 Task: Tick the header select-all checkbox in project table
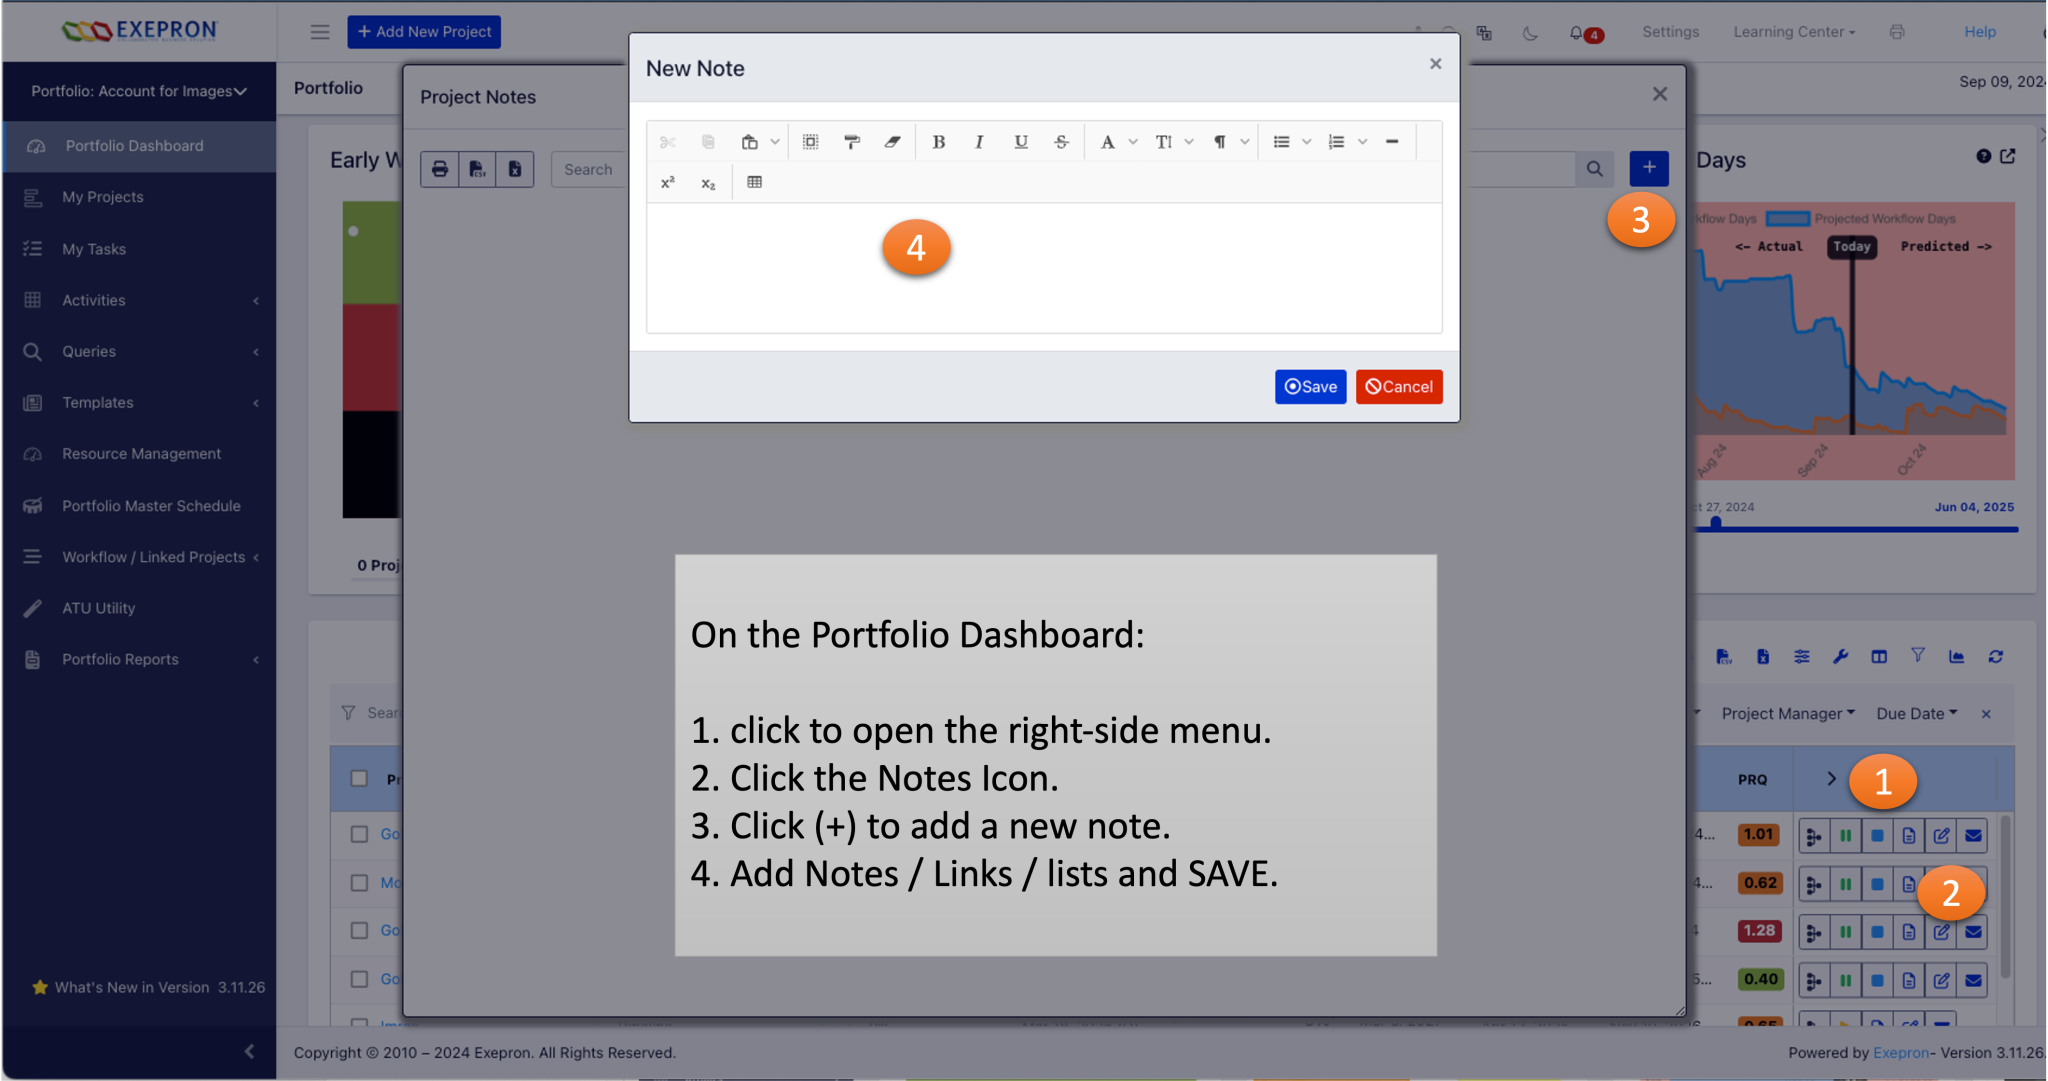[359, 779]
